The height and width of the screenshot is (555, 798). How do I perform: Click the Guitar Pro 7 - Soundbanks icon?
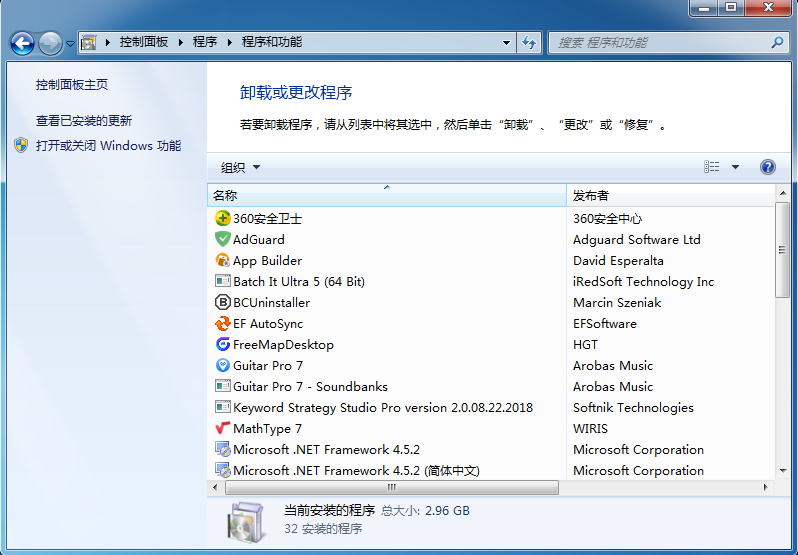pyautogui.click(x=222, y=386)
